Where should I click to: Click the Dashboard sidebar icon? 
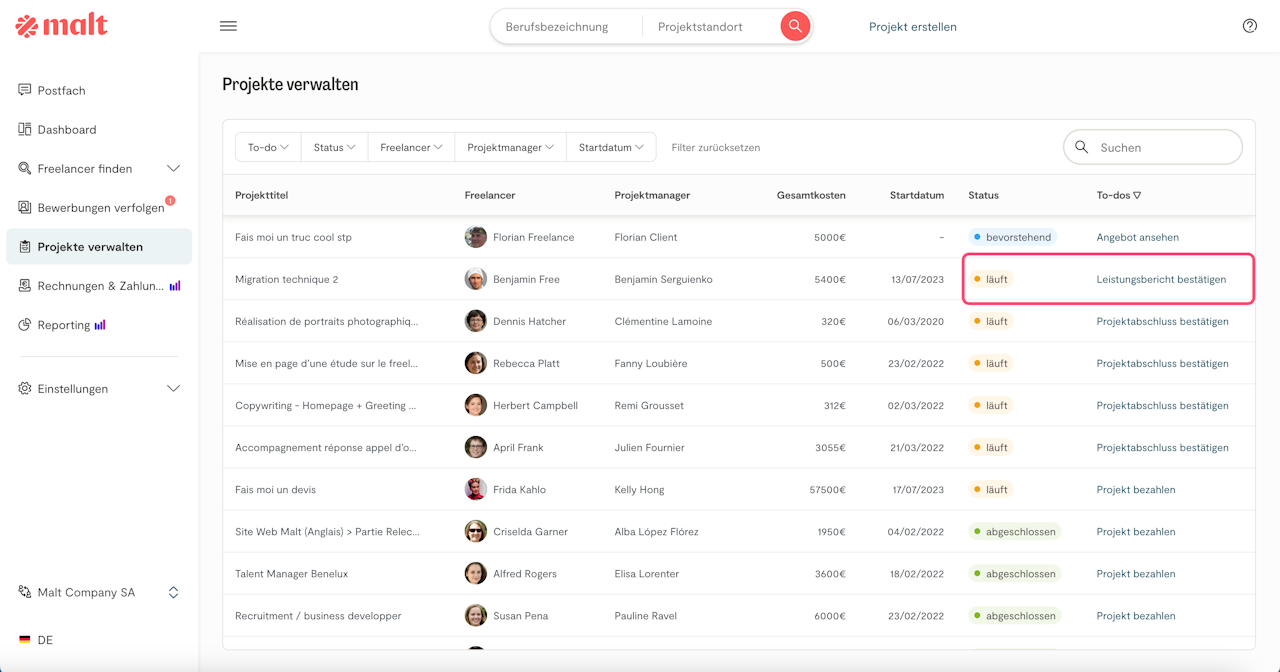coord(25,129)
